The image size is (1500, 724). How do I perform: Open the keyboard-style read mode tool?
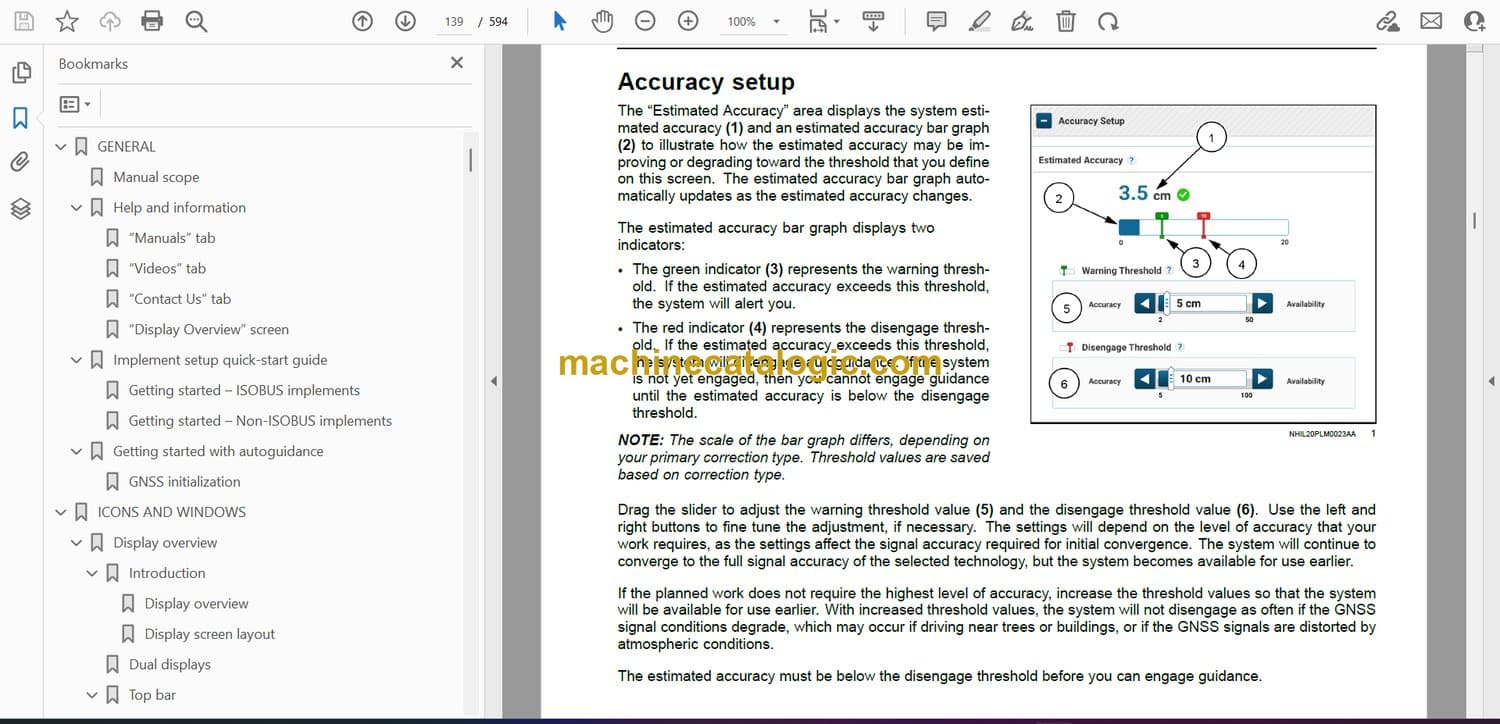pyautogui.click(x=873, y=21)
